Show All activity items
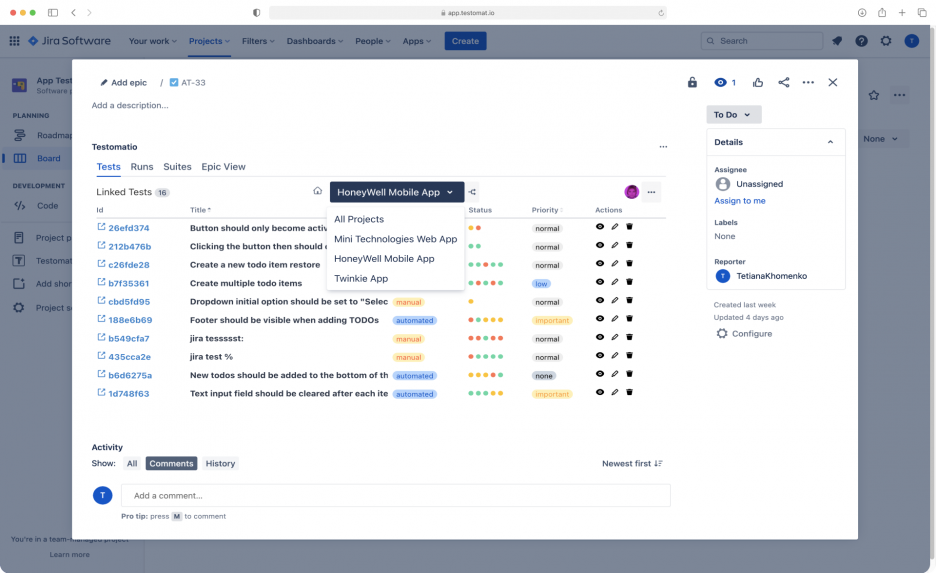Screen dimensions: 936x573 132,463
